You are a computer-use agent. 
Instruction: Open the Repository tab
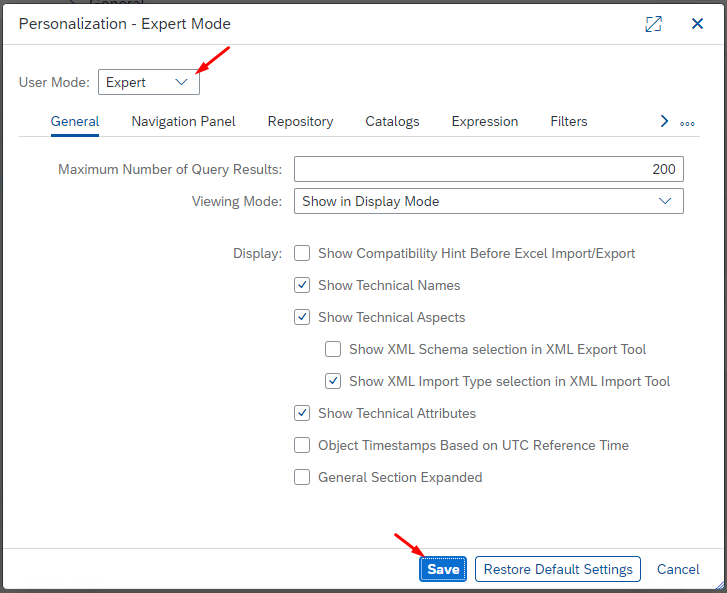coord(300,121)
